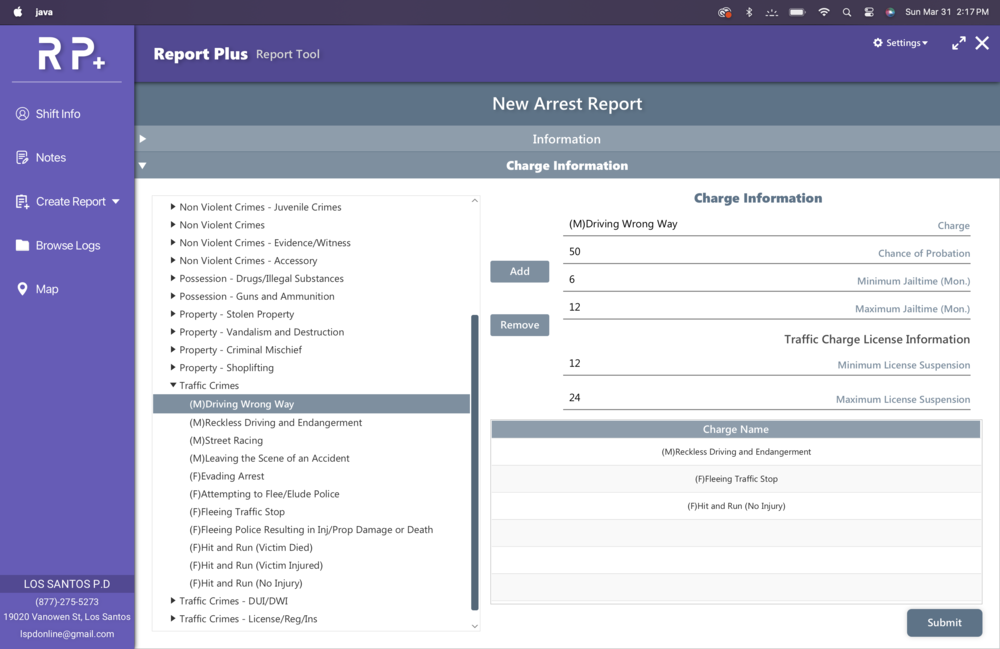Click the charge list vertical scrollbar
Viewport: 1000px width, 649px height.
(x=475, y=460)
